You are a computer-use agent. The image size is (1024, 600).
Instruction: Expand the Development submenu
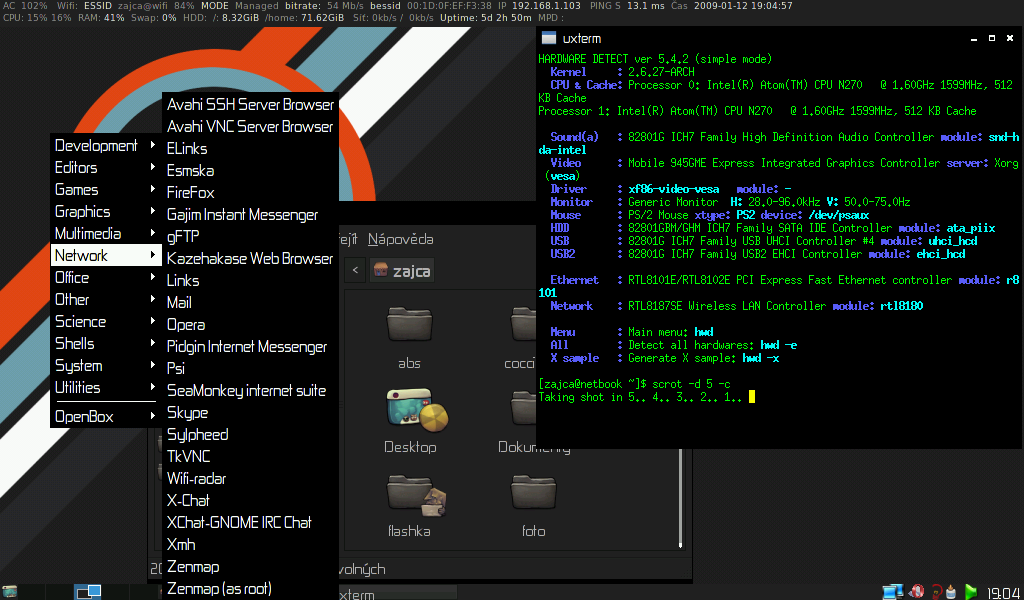point(104,145)
